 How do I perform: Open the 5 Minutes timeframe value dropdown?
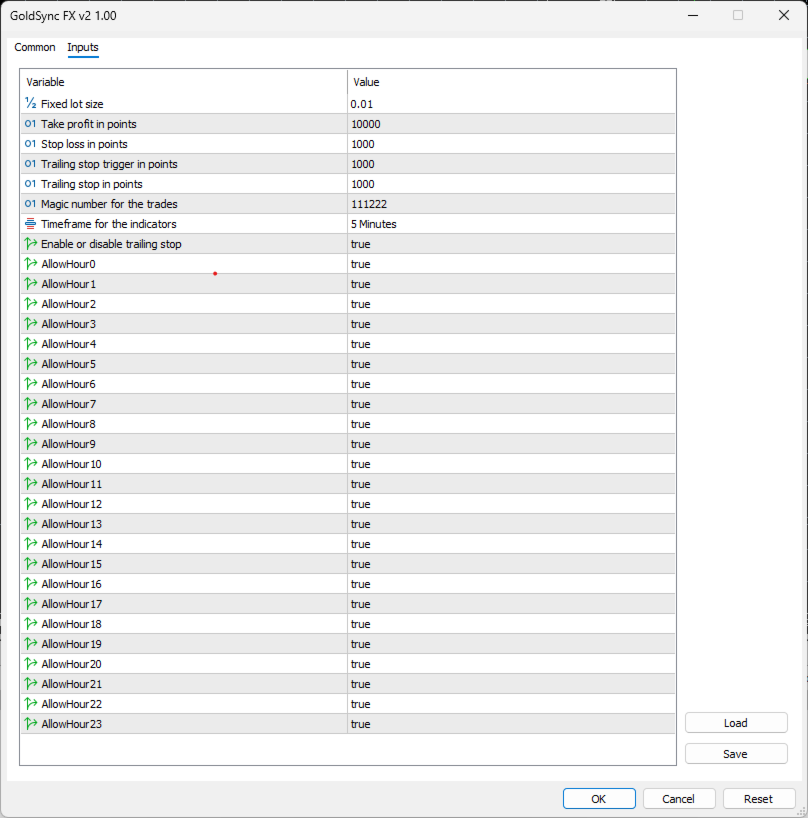click(373, 224)
